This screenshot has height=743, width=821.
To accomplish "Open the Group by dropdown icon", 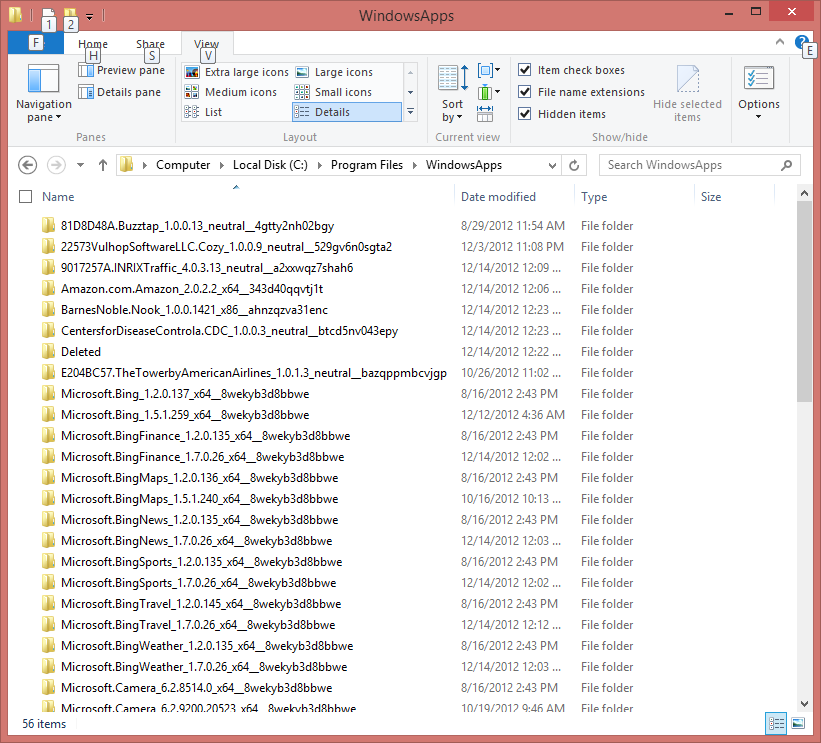I will pyautogui.click(x=489, y=70).
